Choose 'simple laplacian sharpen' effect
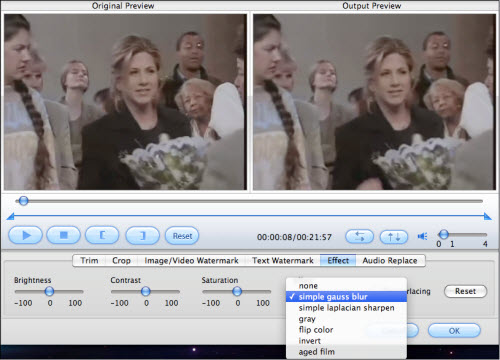Image resolution: width=500 pixels, height=360 pixels. pos(346,308)
